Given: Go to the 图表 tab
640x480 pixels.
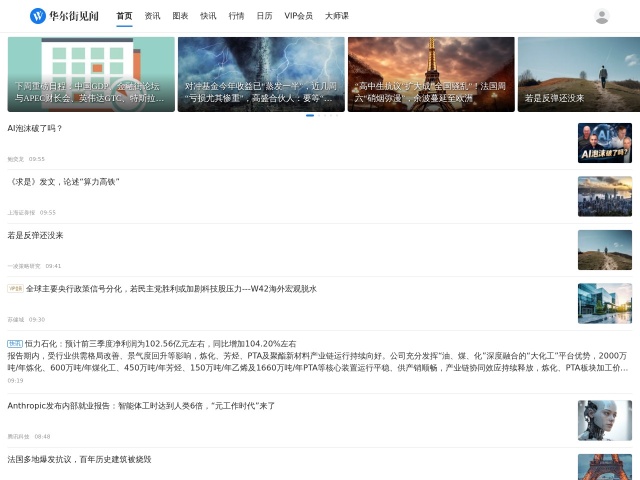Looking at the screenshot, I should (x=180, y=16).
